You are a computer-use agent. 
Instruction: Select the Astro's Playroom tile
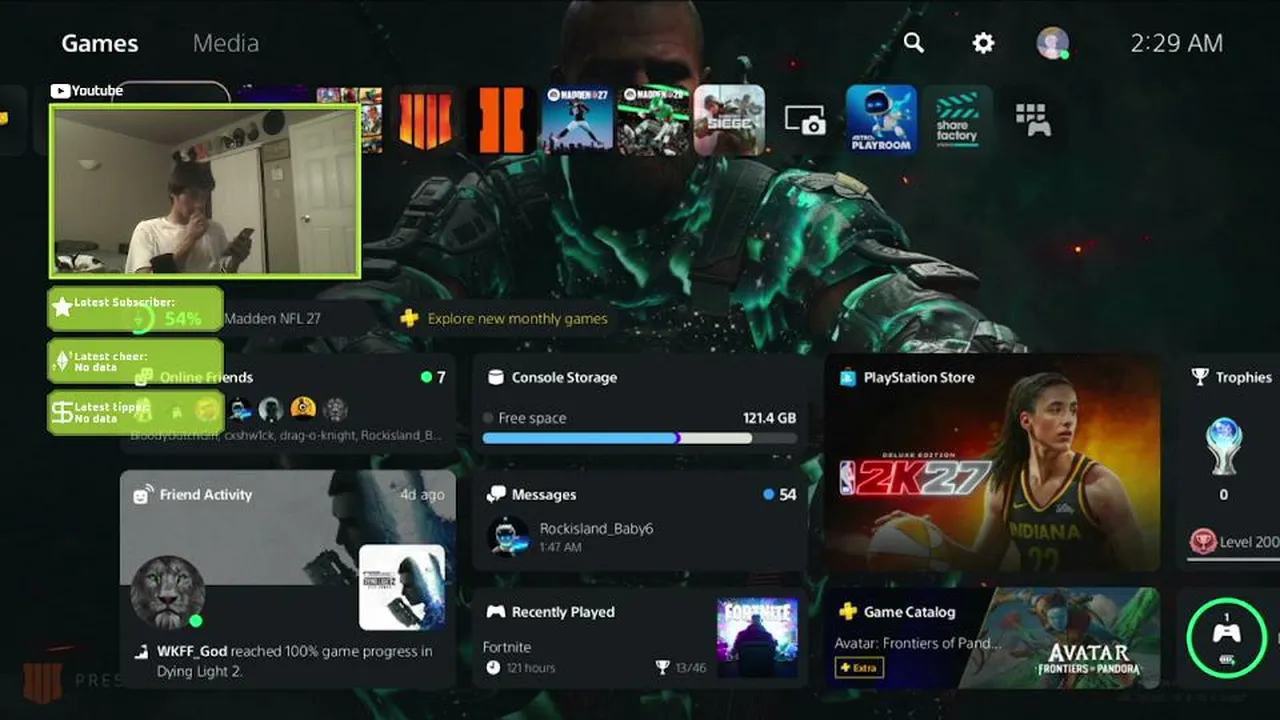[881, 121]
